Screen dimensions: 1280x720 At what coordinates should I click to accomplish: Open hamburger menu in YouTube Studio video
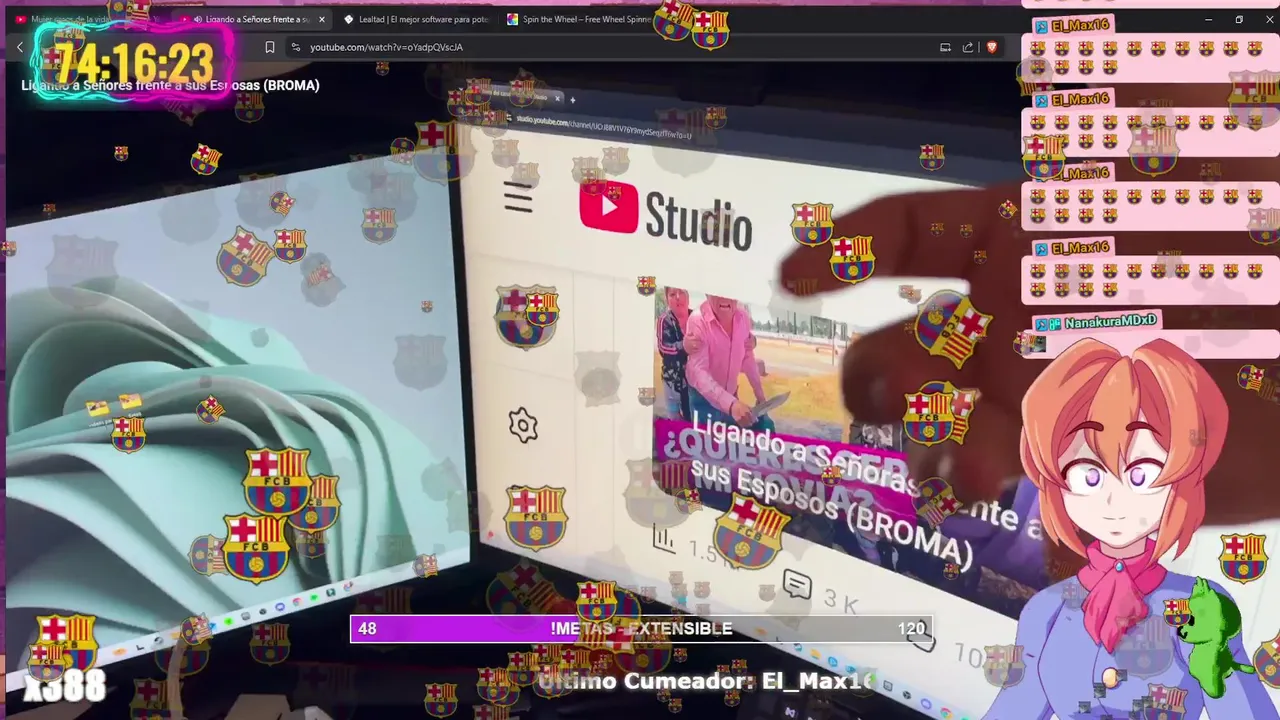tap(518, 196)
